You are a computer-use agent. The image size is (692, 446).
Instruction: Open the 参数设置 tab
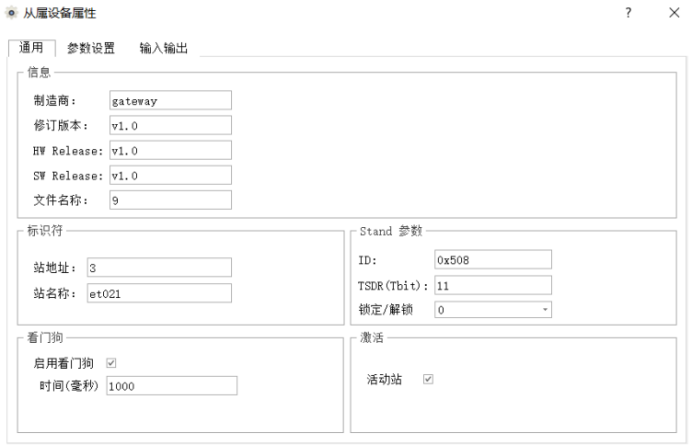(x=91, y=48)
